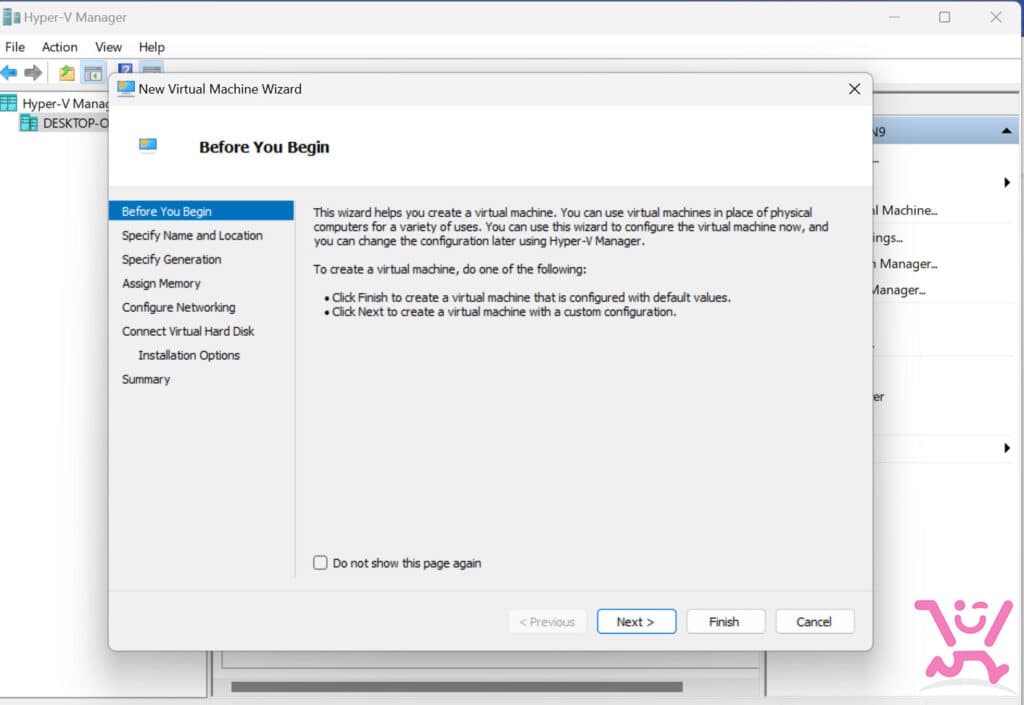Tick the 'Do not show this page again' checkbox

coord(320,563)
